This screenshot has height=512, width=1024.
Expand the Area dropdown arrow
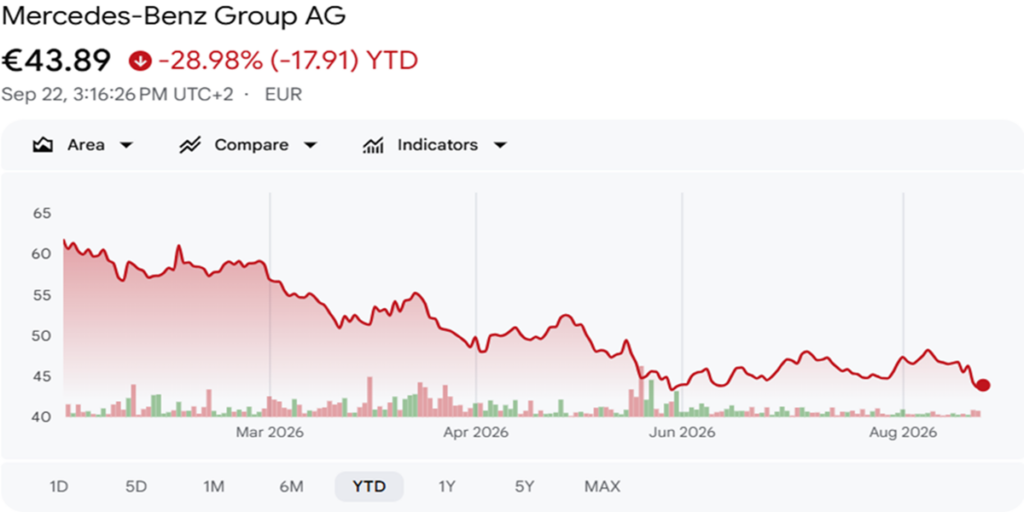click(x=126, y=145)
